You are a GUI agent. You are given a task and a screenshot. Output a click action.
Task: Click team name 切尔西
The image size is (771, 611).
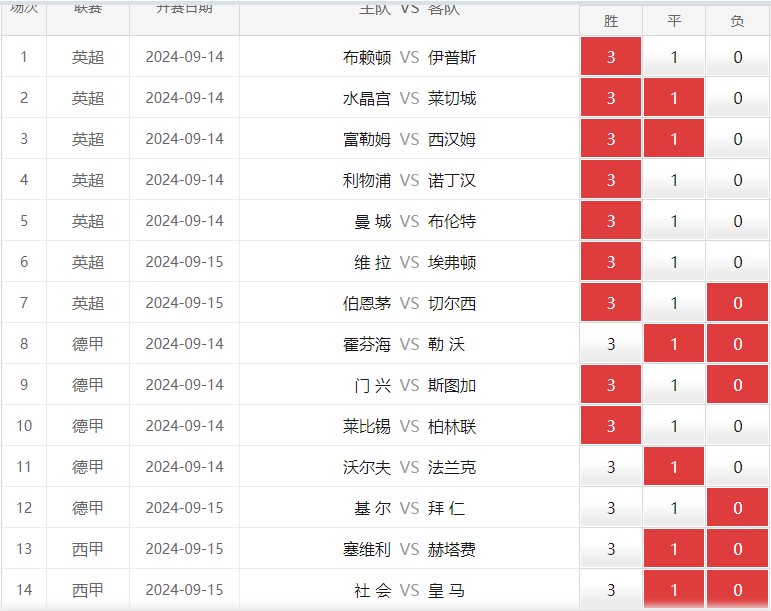coord(452,303)
